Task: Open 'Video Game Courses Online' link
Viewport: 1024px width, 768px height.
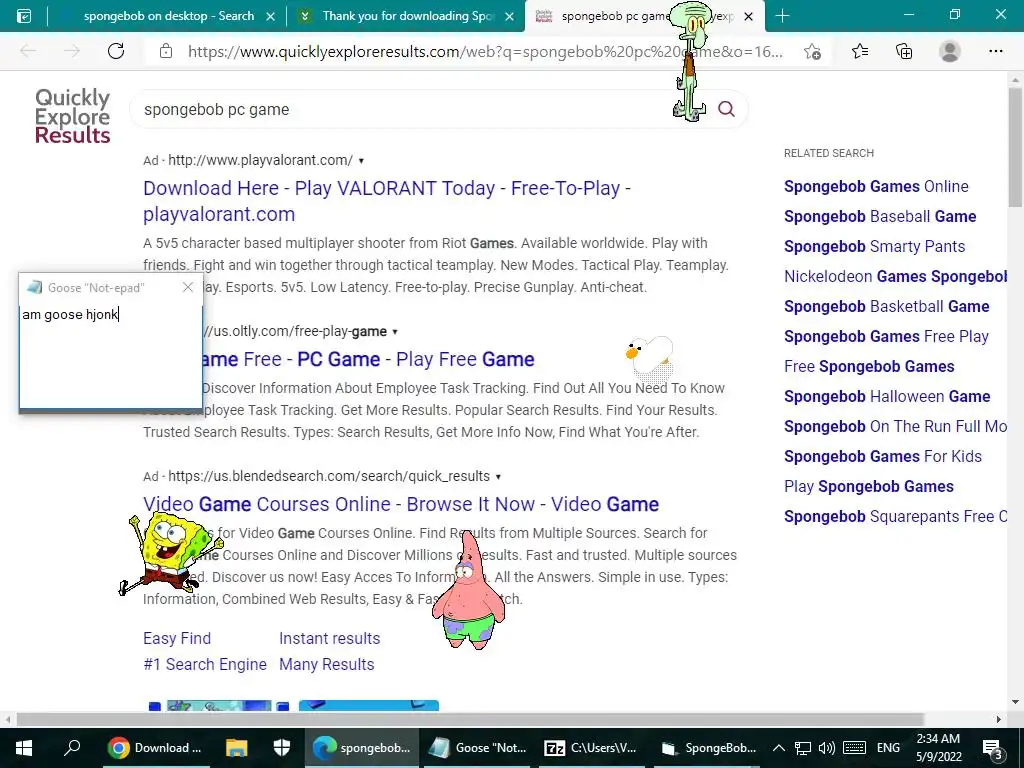Action: click(401, 504)
